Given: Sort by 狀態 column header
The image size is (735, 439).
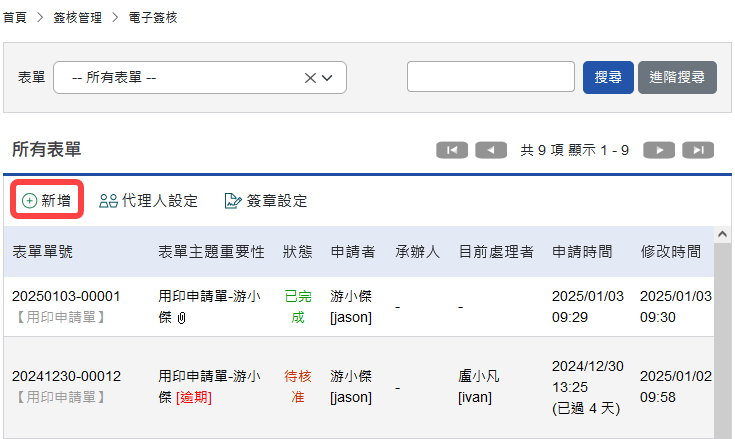Looking at the screenshot, I should pos(298,252).
